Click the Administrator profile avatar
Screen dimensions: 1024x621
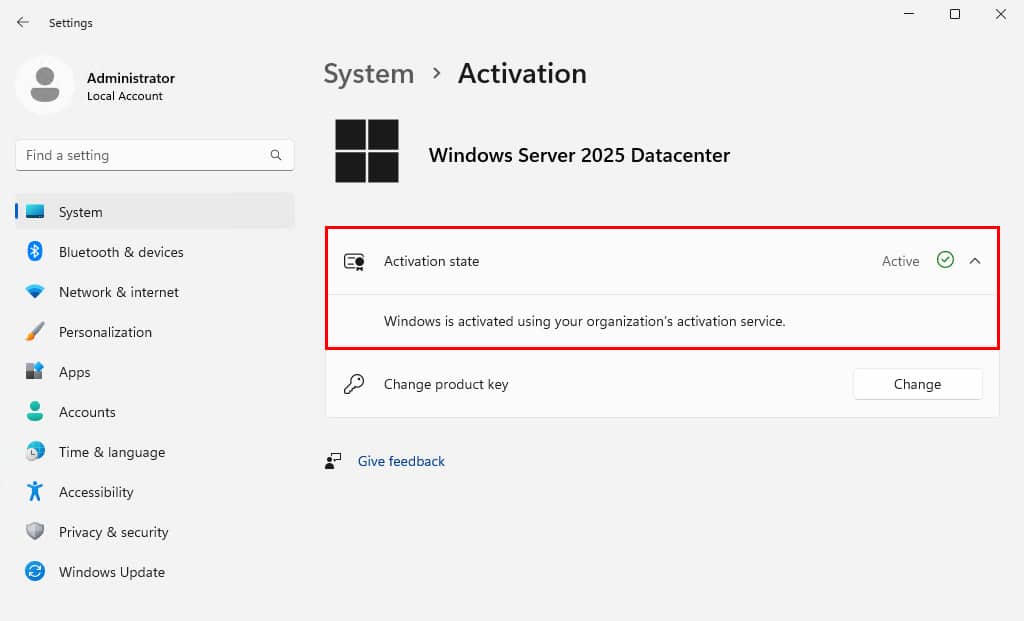coord(44,85)
